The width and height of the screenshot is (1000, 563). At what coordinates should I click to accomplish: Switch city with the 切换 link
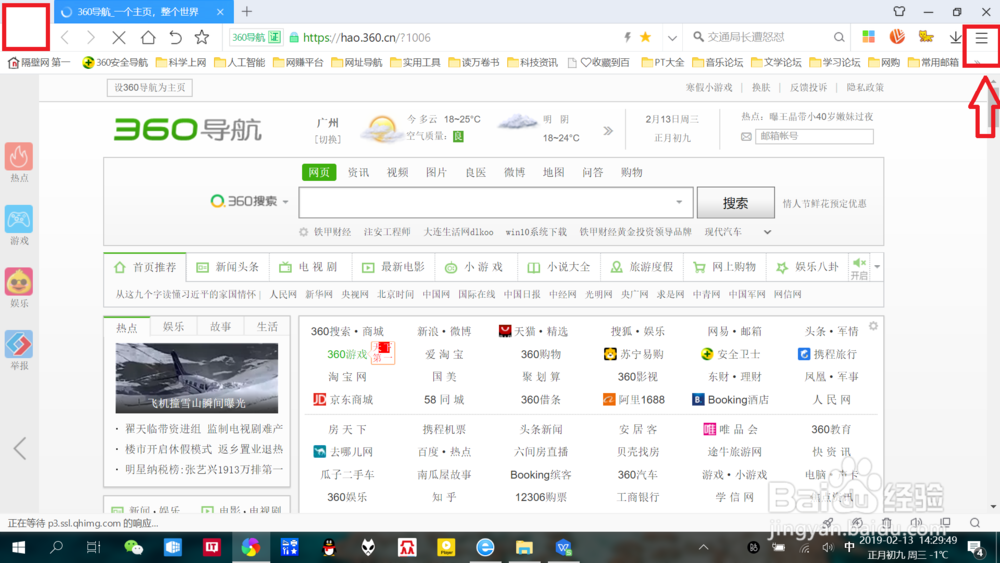pos(328,139)
